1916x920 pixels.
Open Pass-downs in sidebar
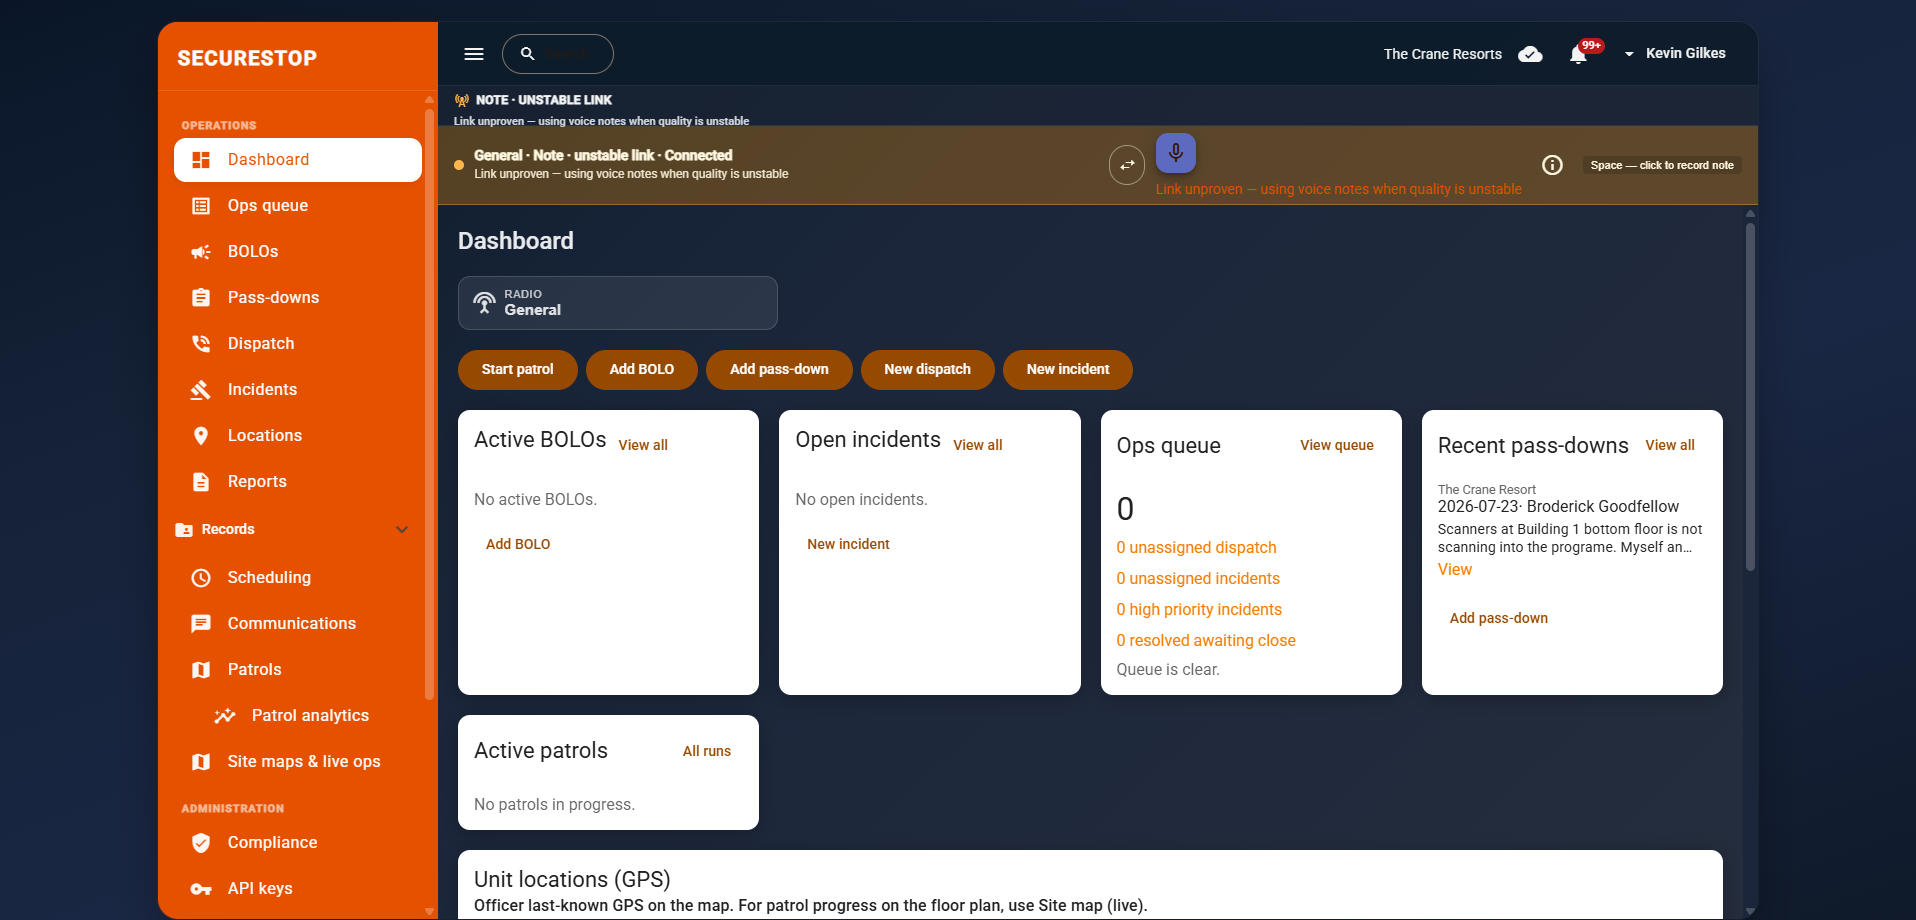coord(298,298)
